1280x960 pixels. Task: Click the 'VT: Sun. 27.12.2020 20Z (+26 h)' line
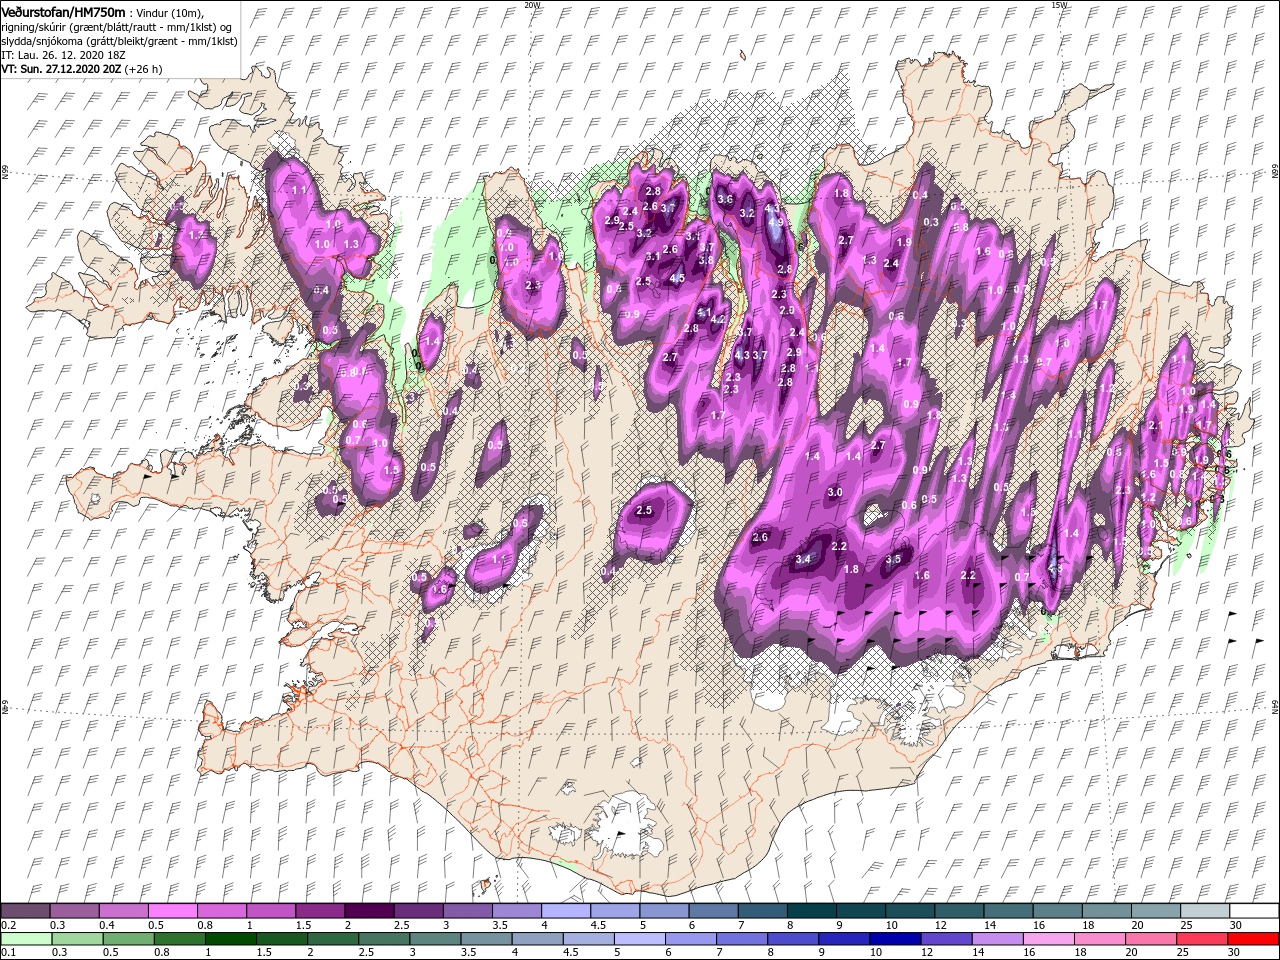[82, 70]
